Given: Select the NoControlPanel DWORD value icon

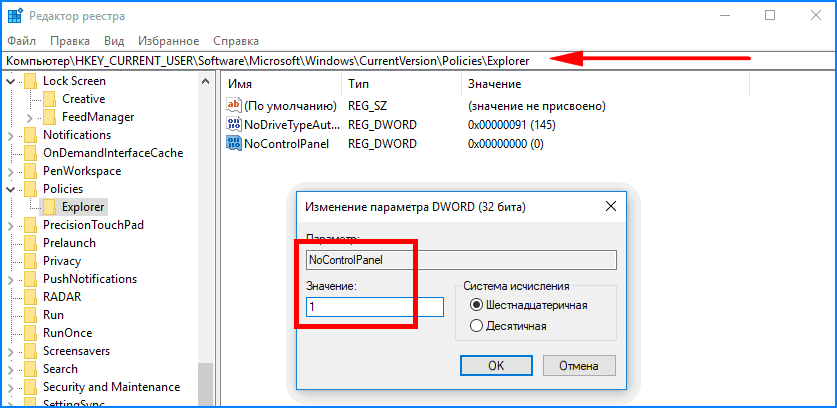Looking at the screenshot, I should point(234,143).
